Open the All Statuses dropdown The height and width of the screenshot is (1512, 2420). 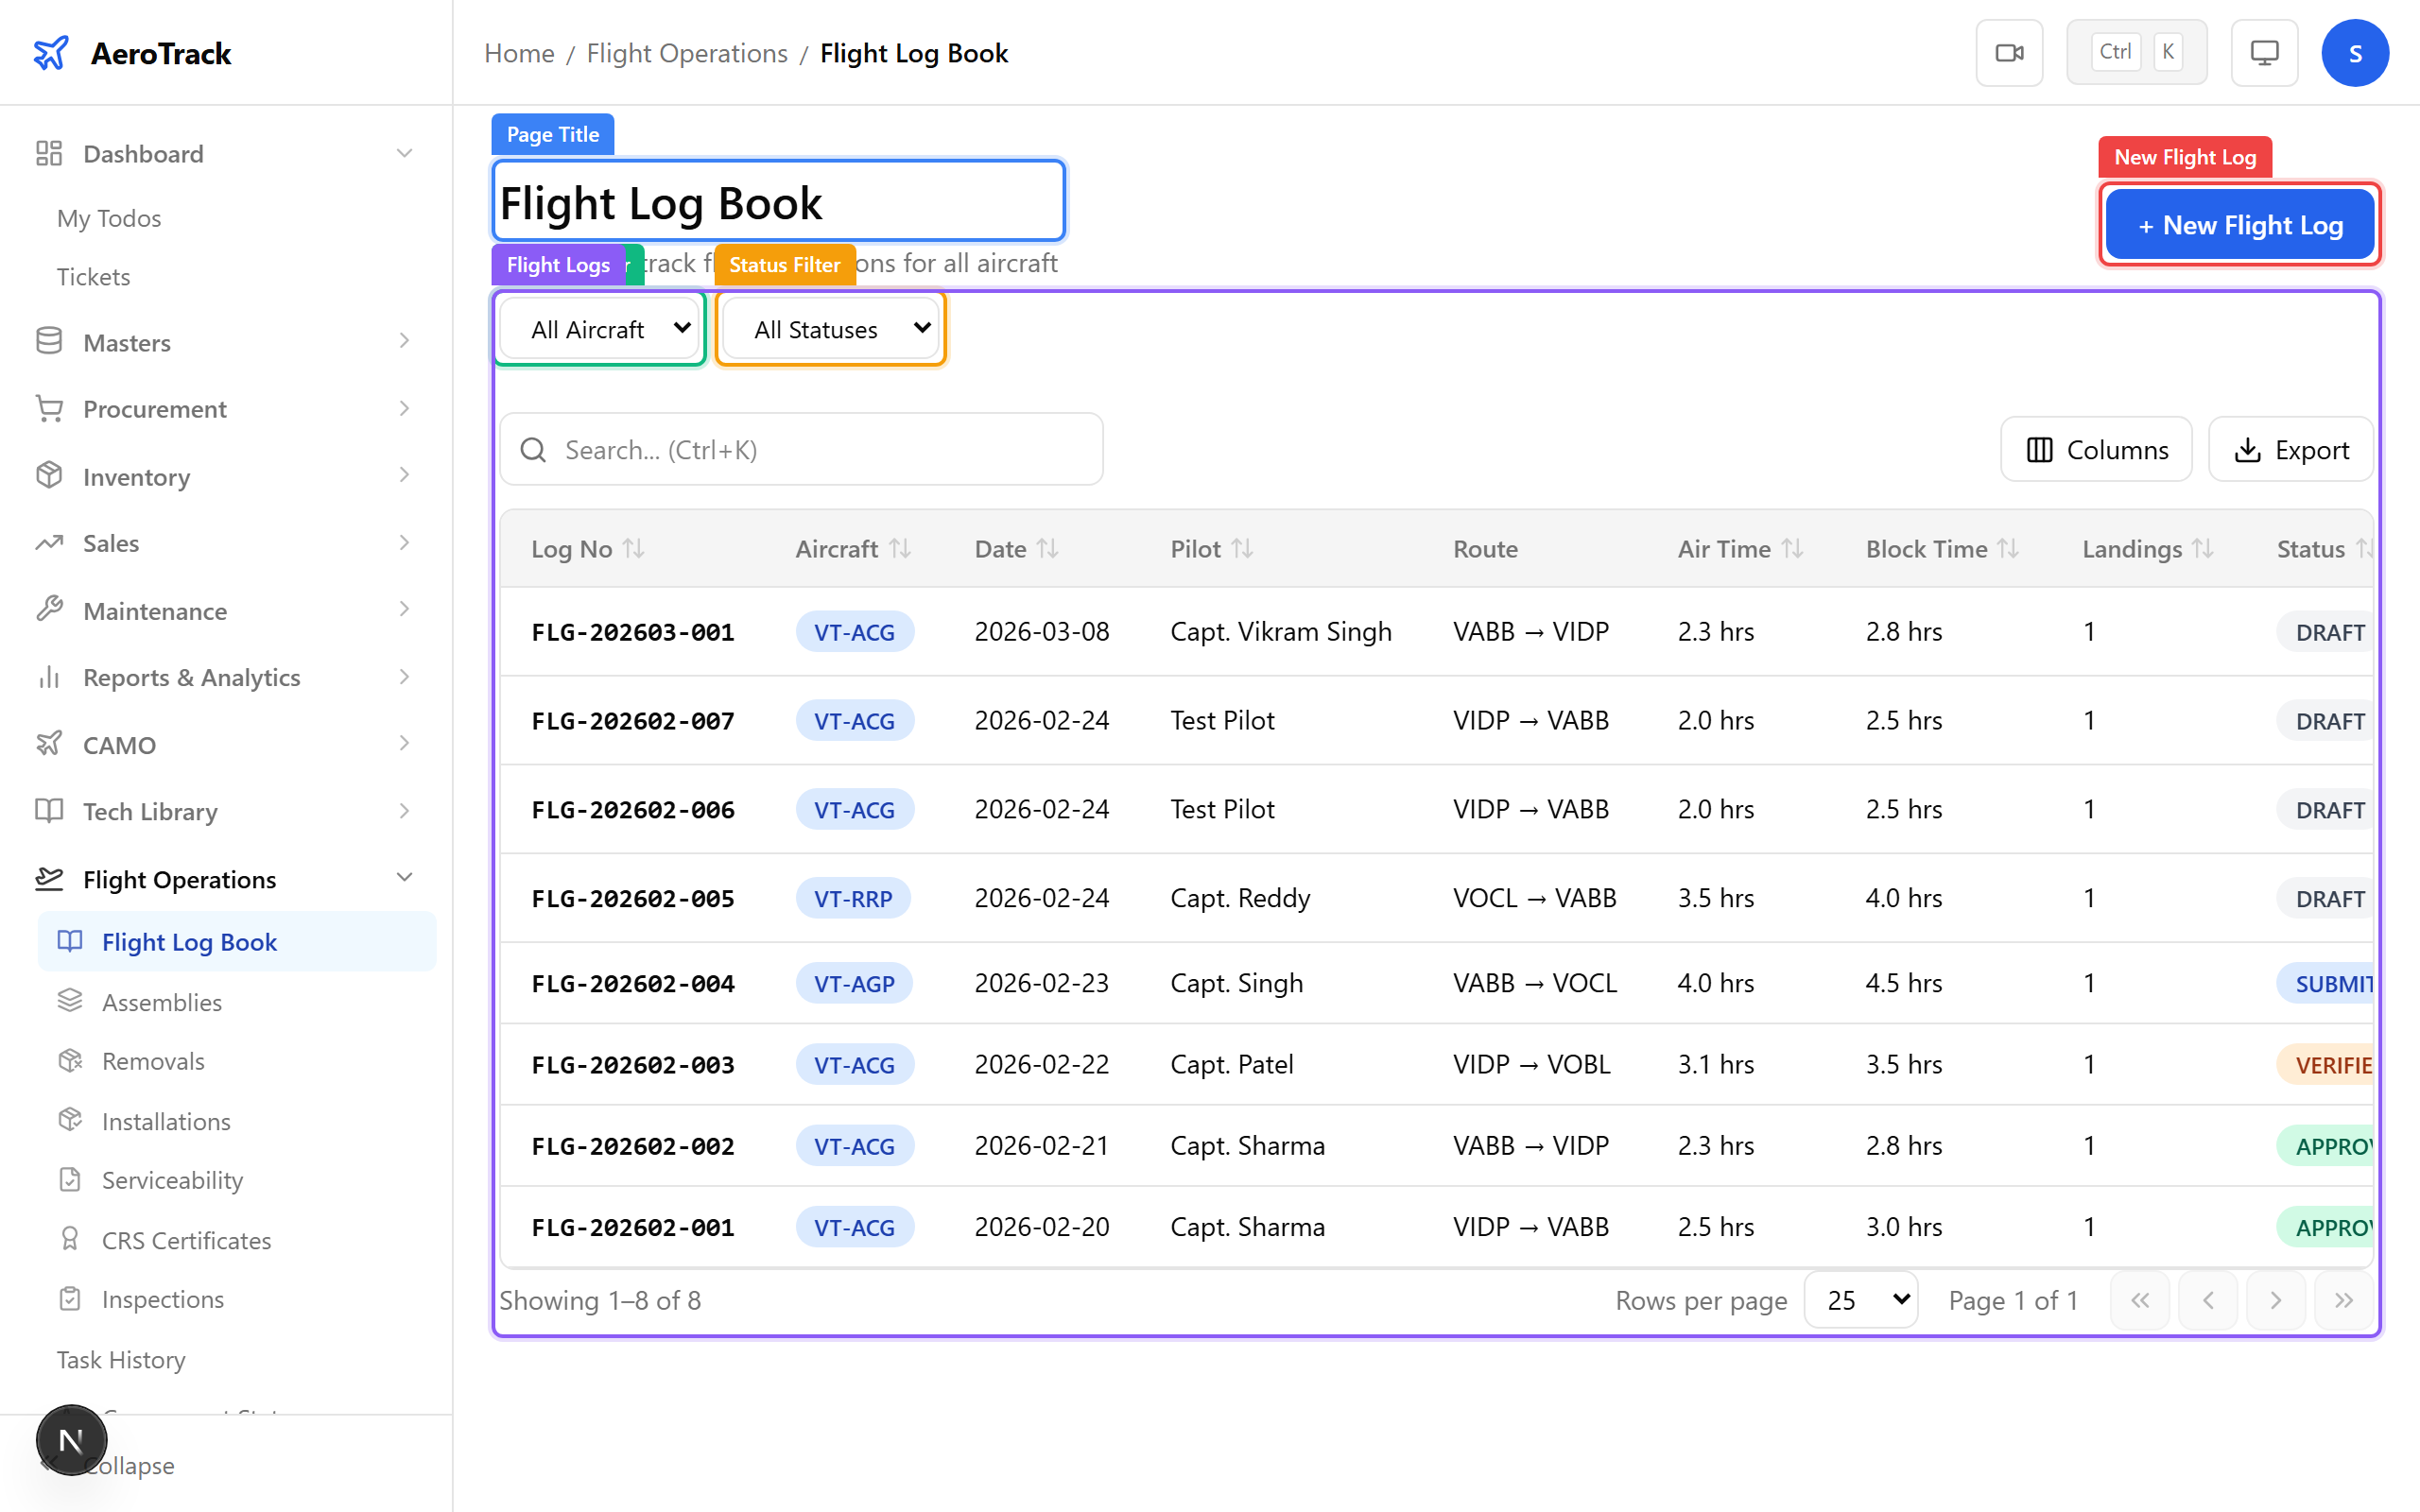click(830, 328)
